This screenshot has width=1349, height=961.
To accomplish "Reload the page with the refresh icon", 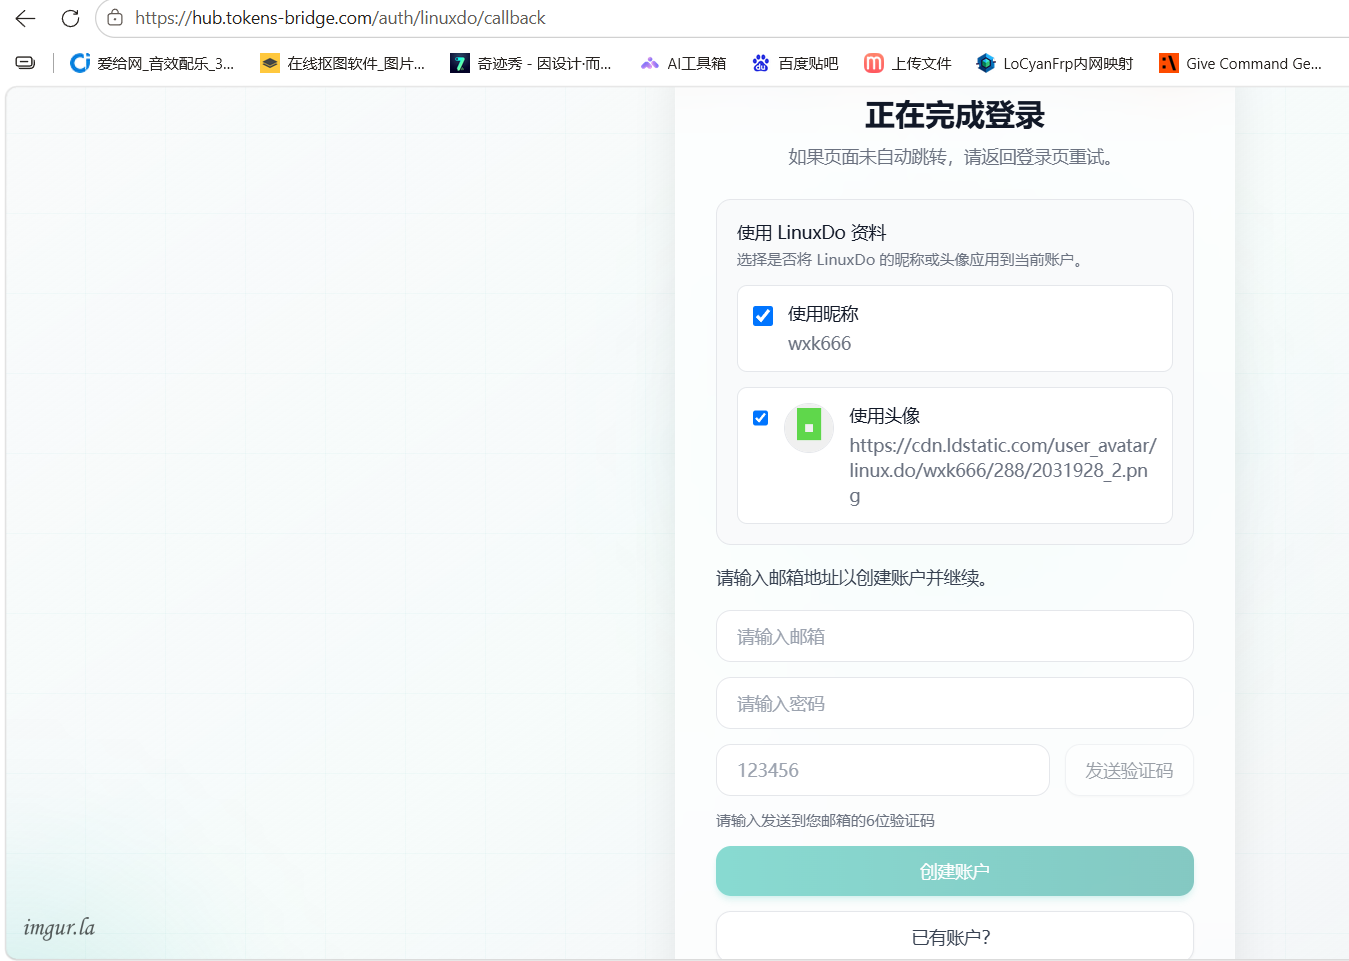I will click(70, 18).
